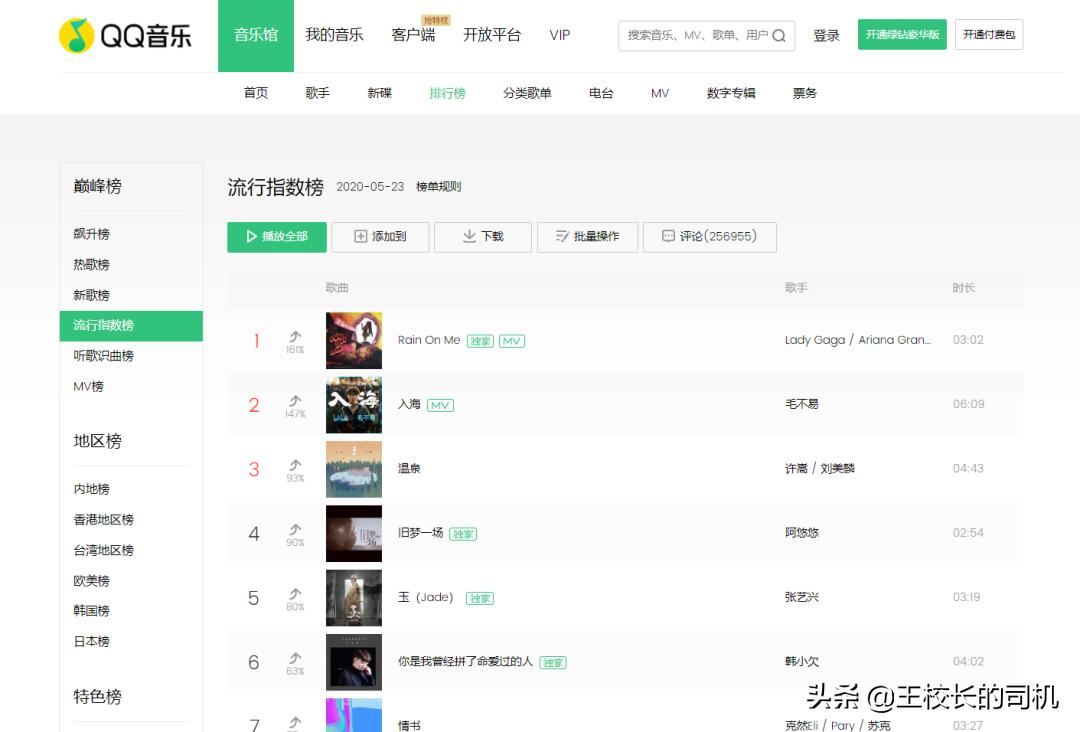Switch to the 排行榜 tab
Image resolution: width=1080 pixels, height=732 pixels.
446,92
